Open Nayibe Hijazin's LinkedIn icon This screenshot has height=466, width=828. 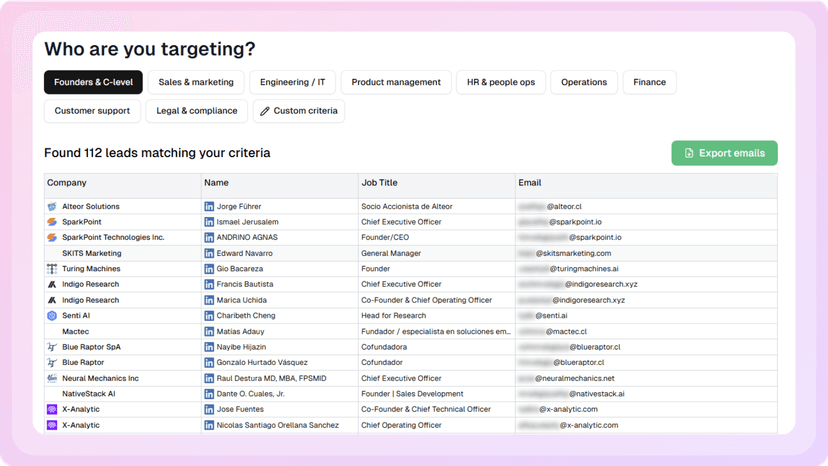tap(209, 347)
